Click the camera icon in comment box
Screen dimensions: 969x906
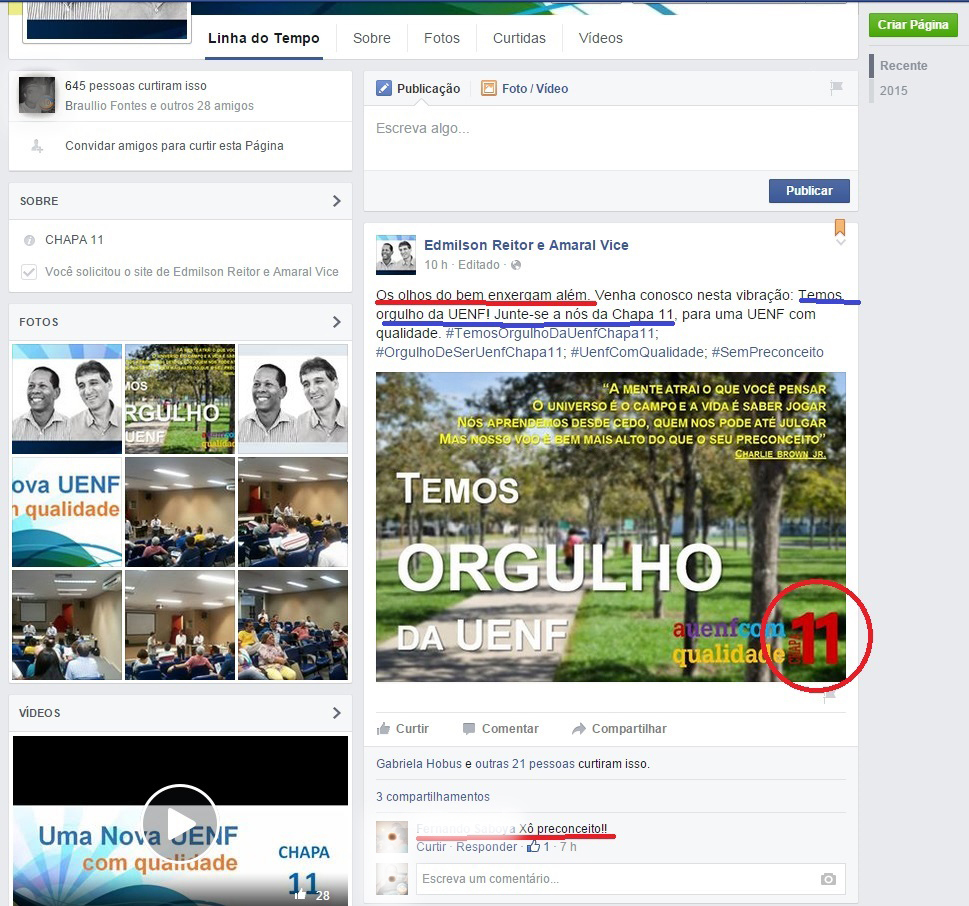[828, 879]
